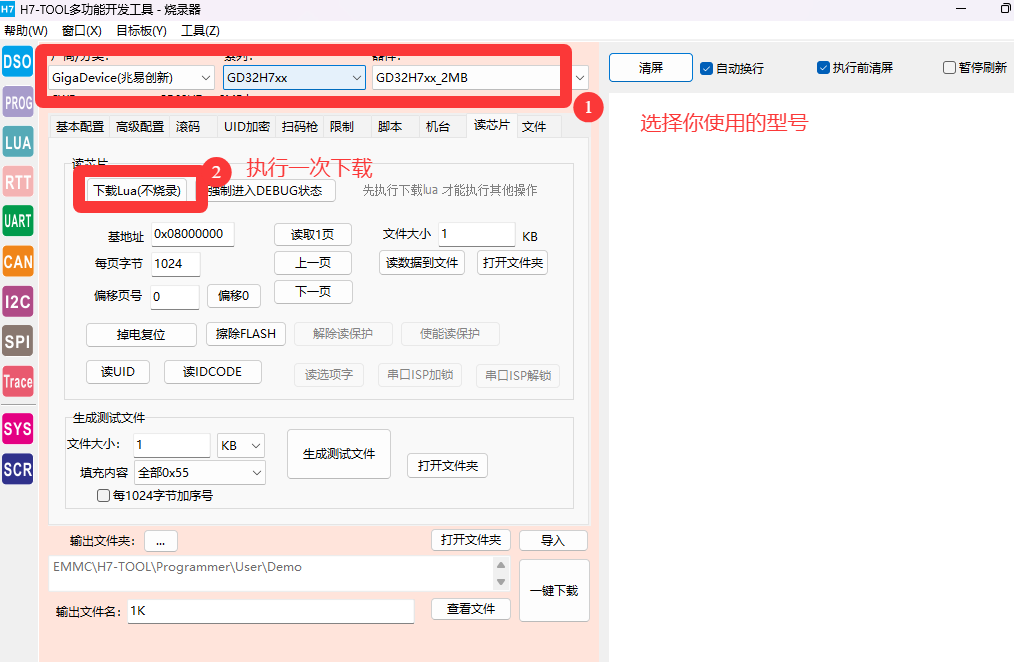Enable the 暂停刷新 checkbox

click(x=949, y=68)
